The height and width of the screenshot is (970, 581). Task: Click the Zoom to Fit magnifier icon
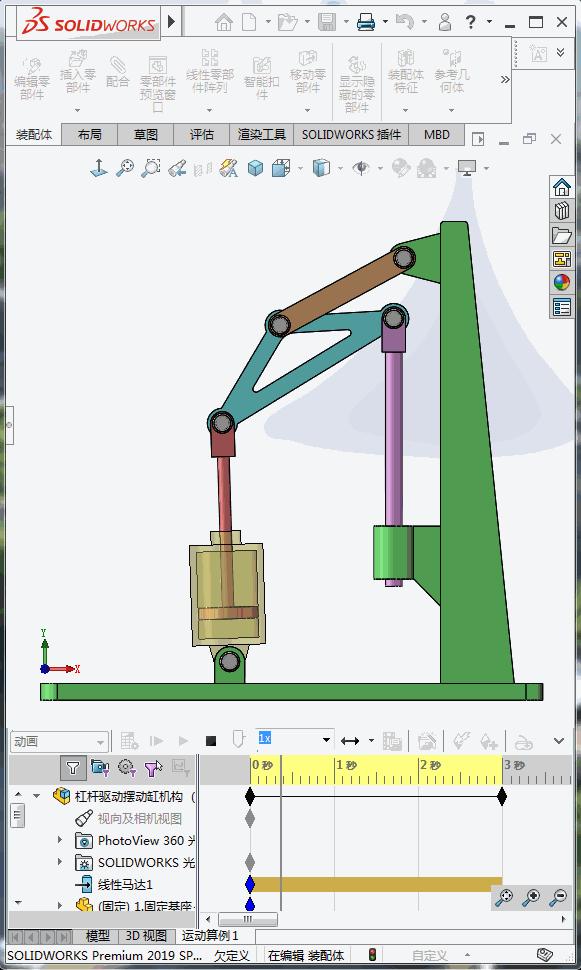pos(124,167)
